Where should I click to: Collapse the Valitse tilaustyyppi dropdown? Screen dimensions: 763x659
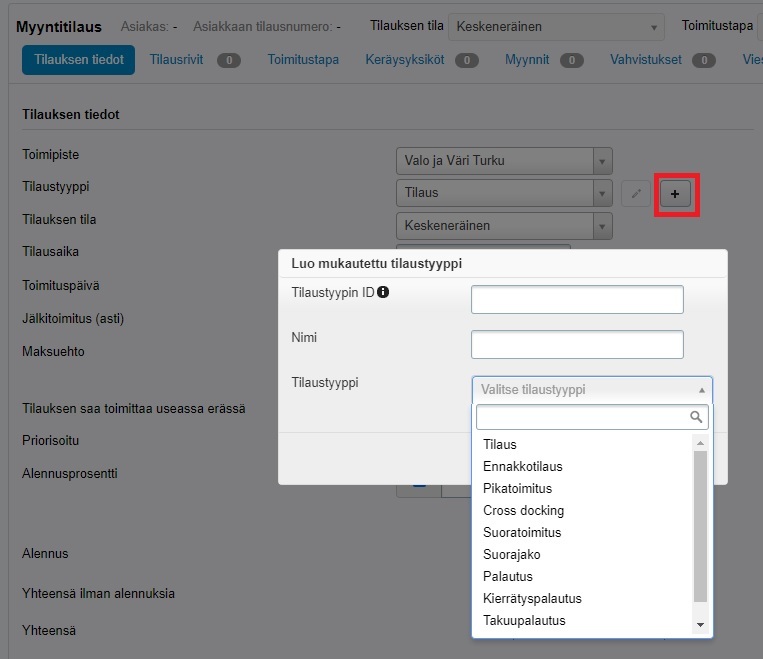(x=591, y=390)
